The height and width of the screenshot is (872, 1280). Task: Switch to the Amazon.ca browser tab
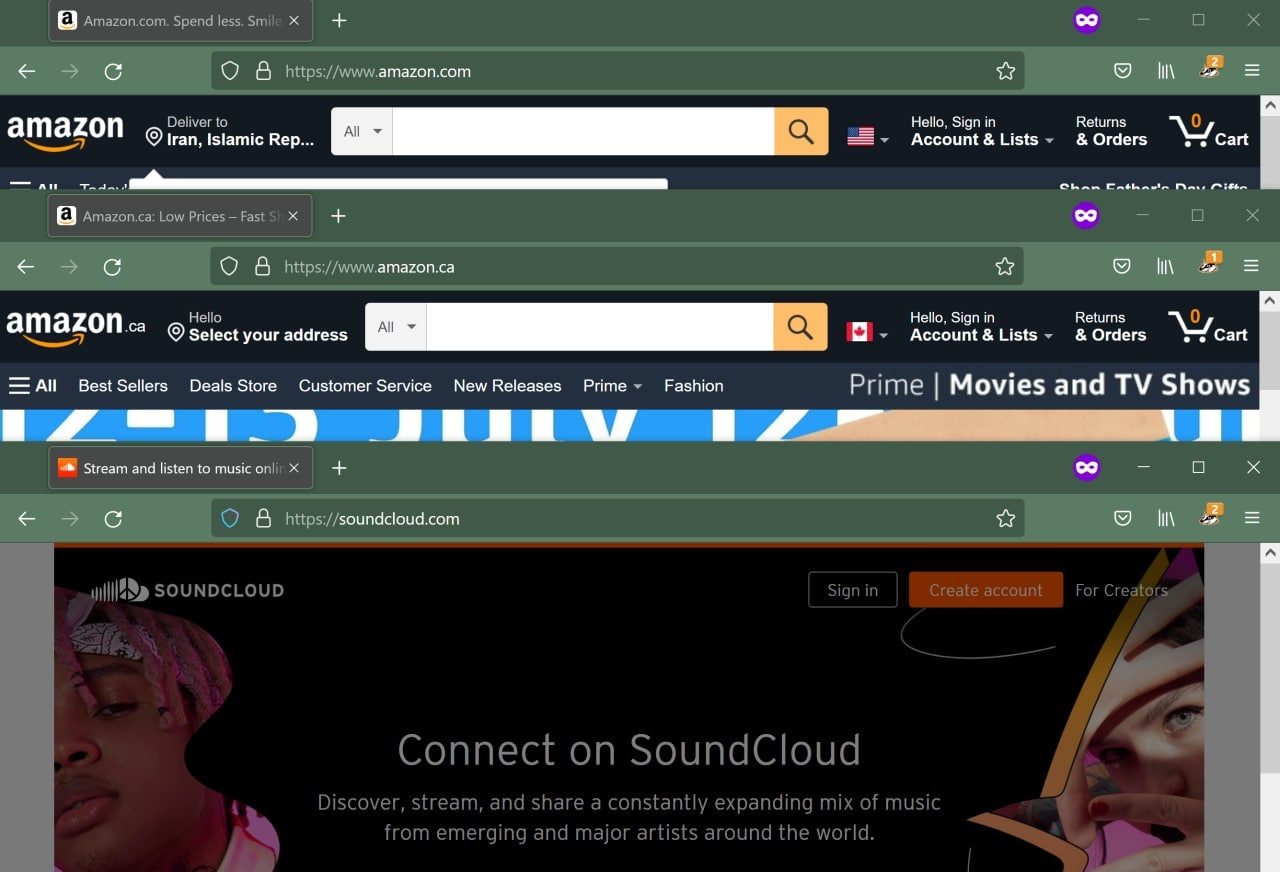tap(170, 215)
